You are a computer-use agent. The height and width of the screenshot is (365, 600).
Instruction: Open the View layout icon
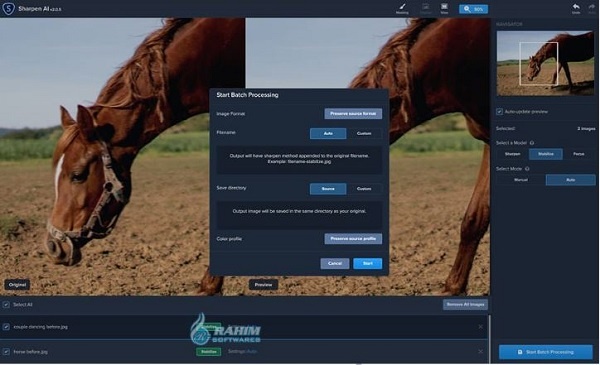(x=444, y=7)
